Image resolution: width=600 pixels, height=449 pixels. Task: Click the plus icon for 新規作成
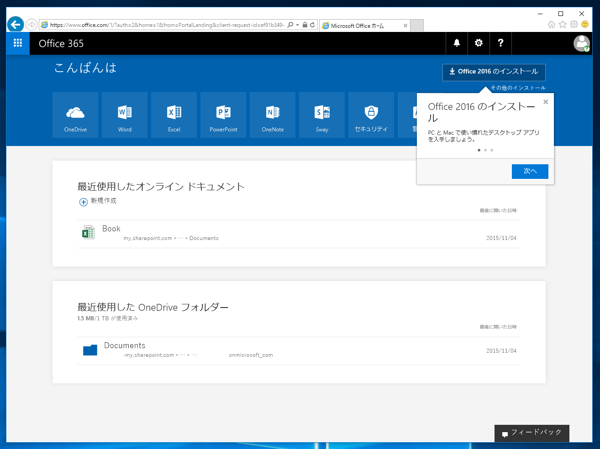coord(83,202)
